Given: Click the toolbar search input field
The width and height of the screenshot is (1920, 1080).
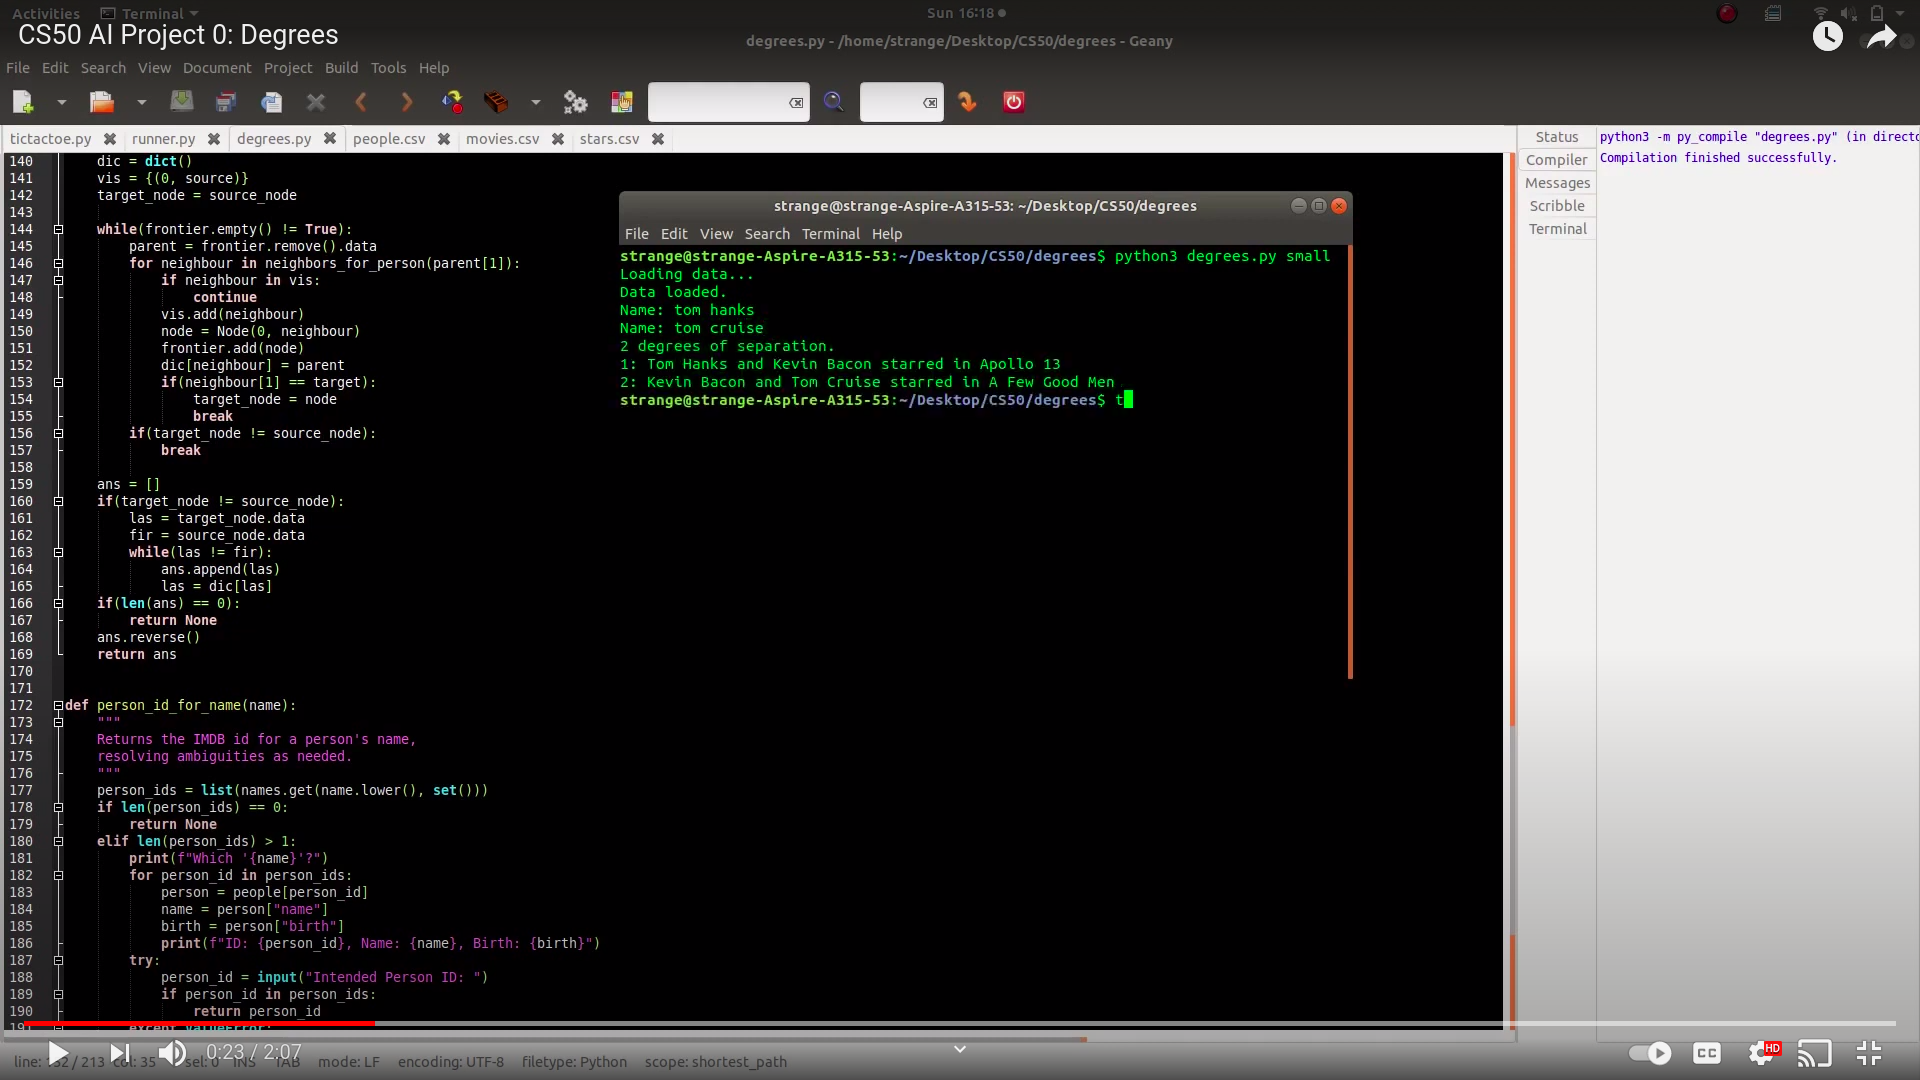Looking at the screenshot, I should click(x=718, y=102).
